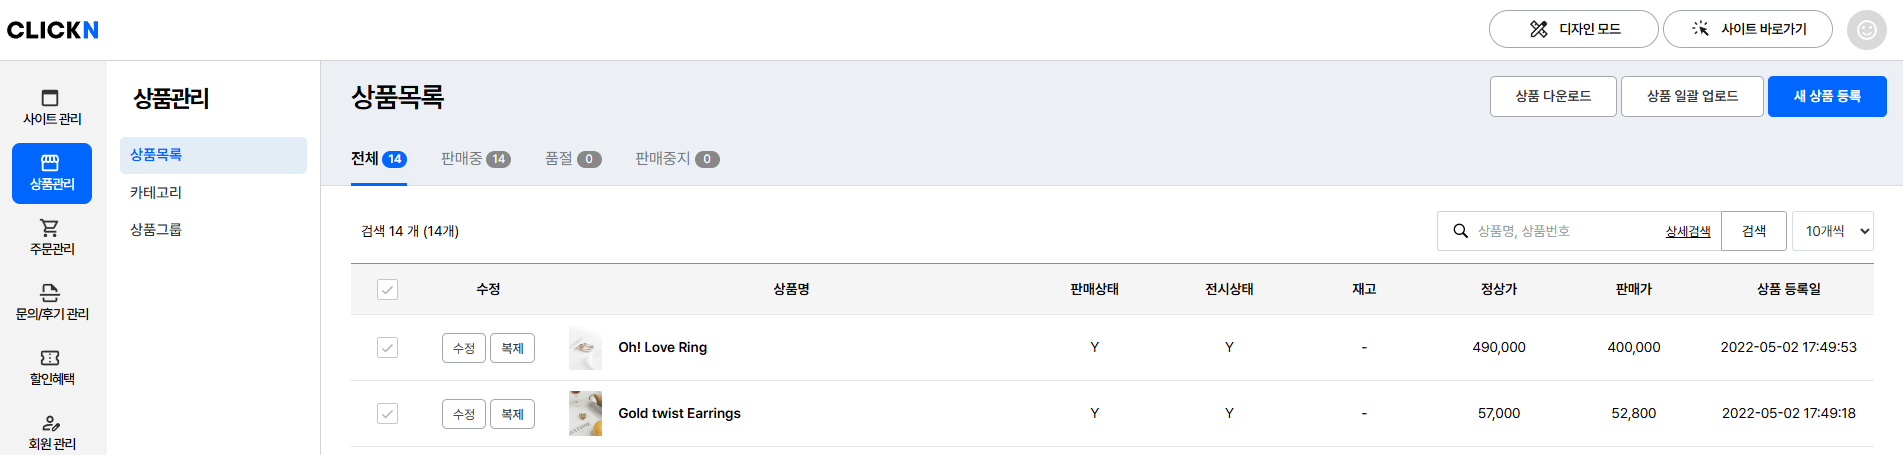This screenshot has width=1903, height=455.
Task: Open the 할인혜택 coupon icon
Action: 50,358
